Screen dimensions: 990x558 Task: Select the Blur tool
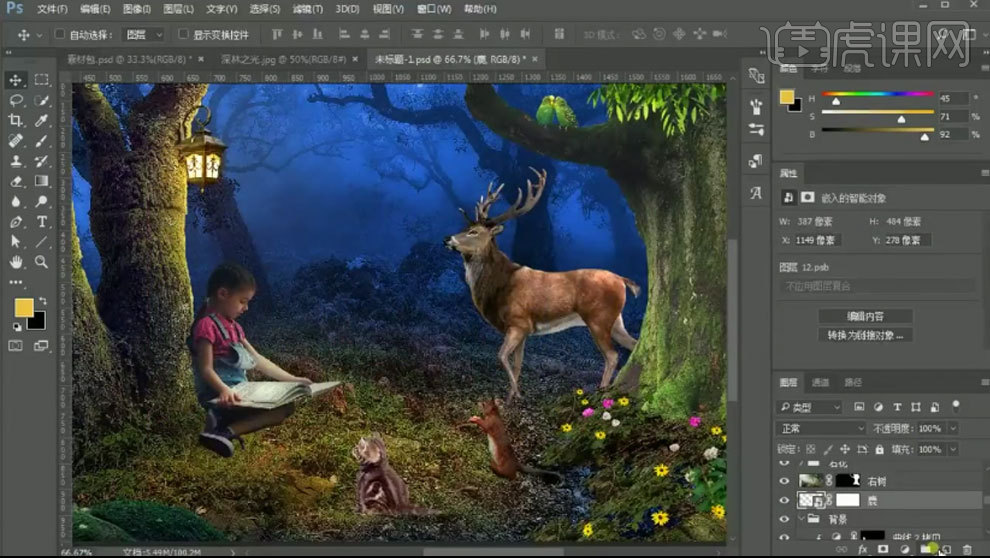[x=16, y=201]
